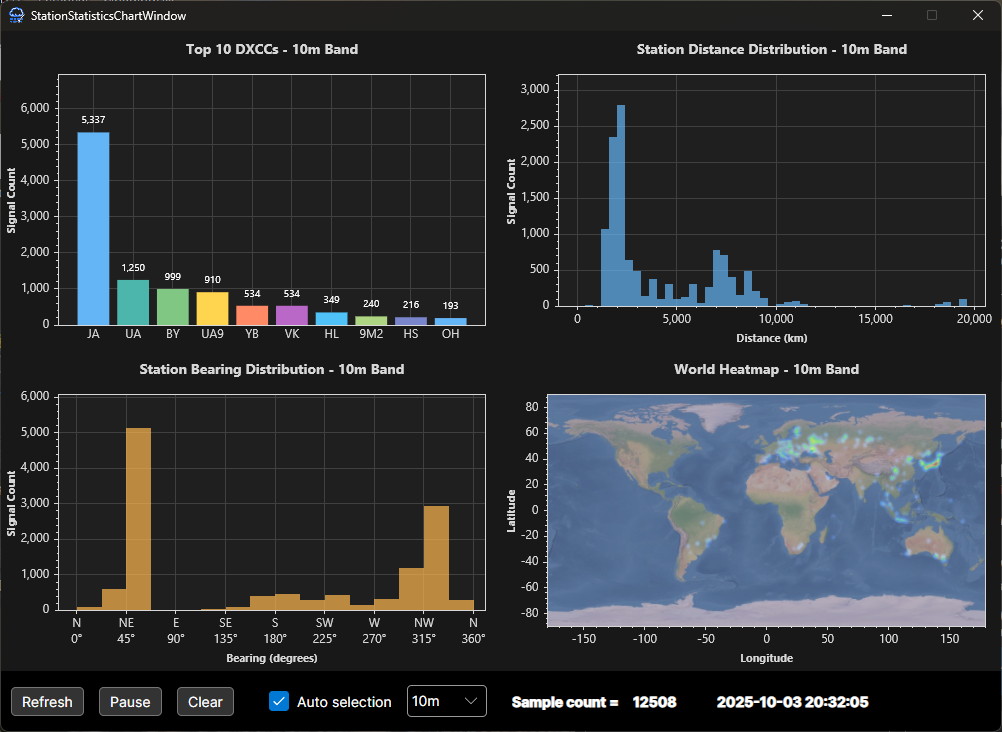The image size is (1002, 732).
Task: Select the yellow UA9 bar
Action: (212, 309)
